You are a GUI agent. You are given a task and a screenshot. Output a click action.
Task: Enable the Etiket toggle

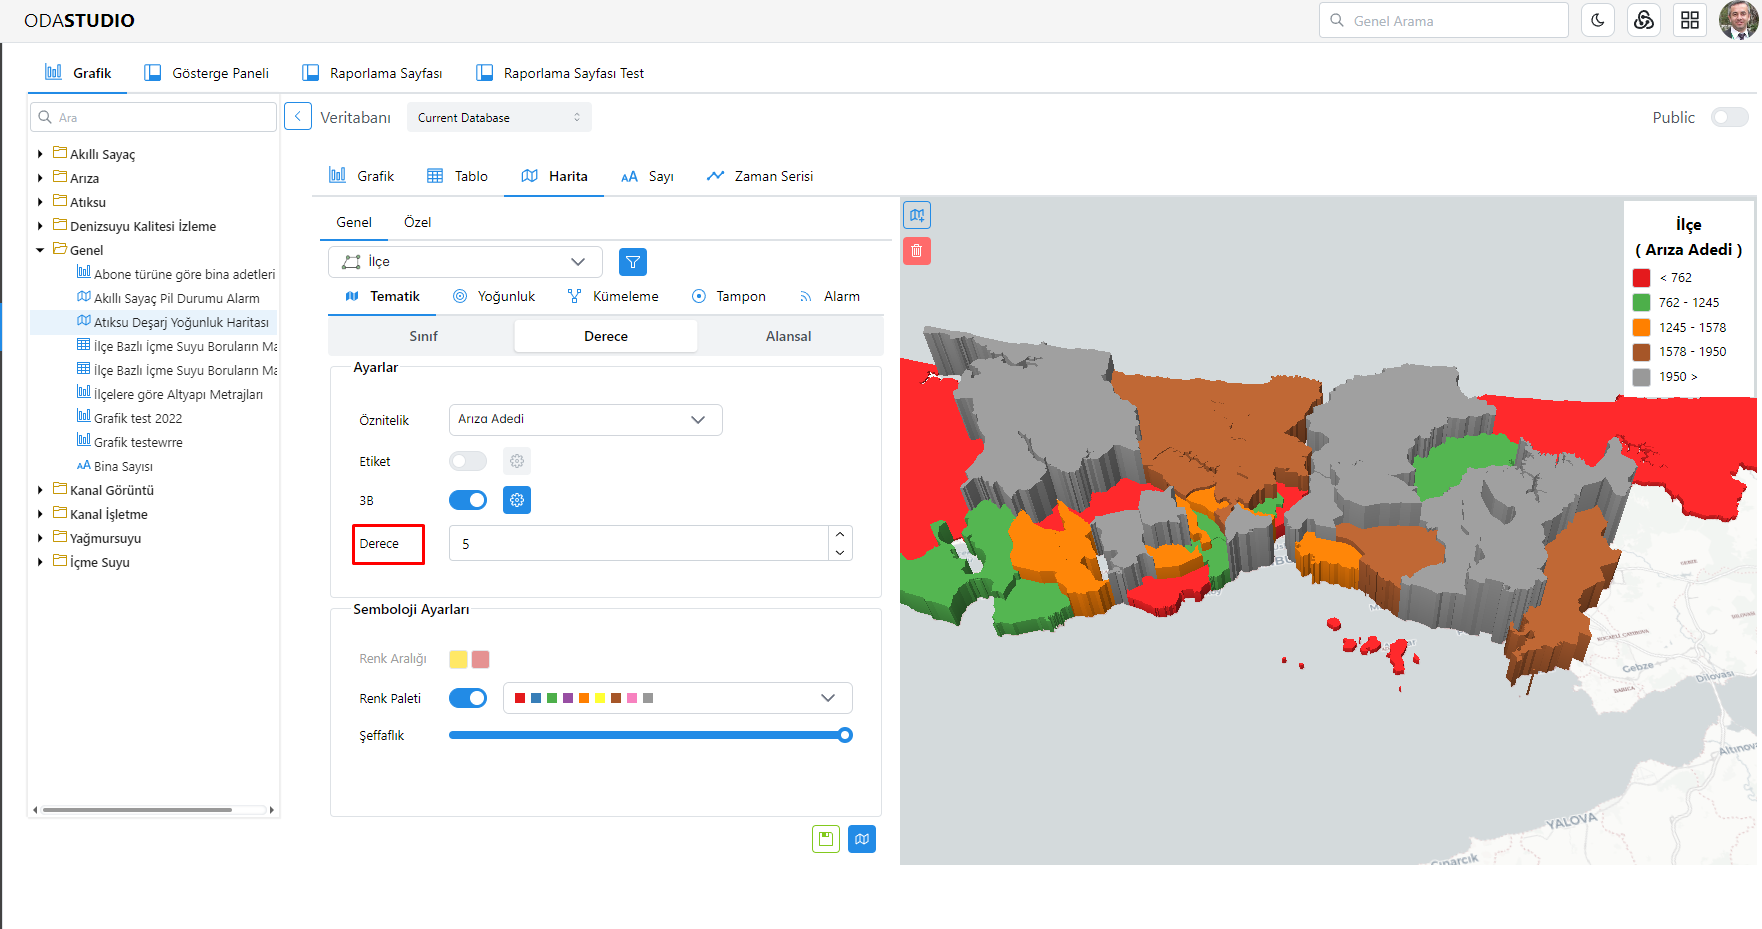tap(467, 461)
